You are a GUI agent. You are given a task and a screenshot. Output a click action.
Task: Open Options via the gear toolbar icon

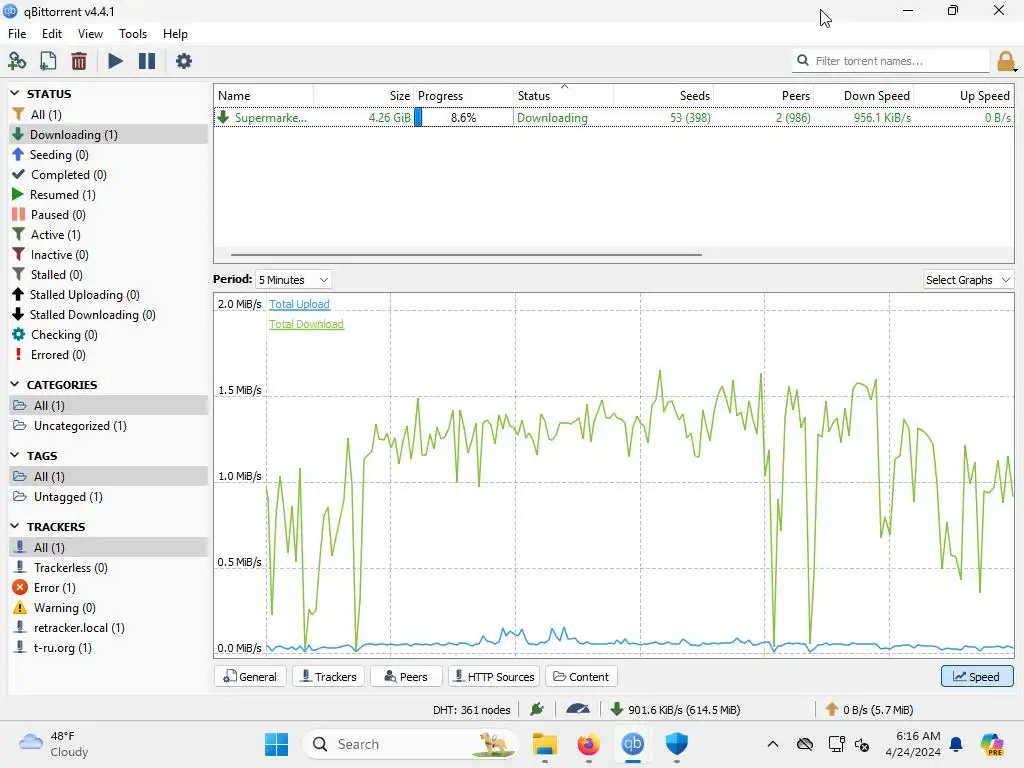click(x=184, y=61)
